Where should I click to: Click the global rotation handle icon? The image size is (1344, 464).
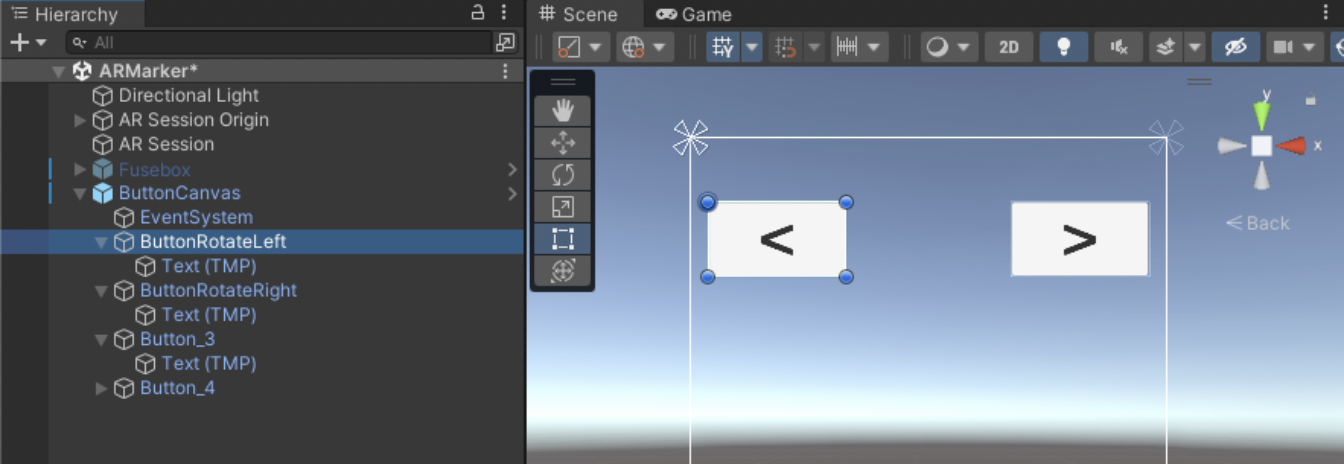click(x=632, y=47)
